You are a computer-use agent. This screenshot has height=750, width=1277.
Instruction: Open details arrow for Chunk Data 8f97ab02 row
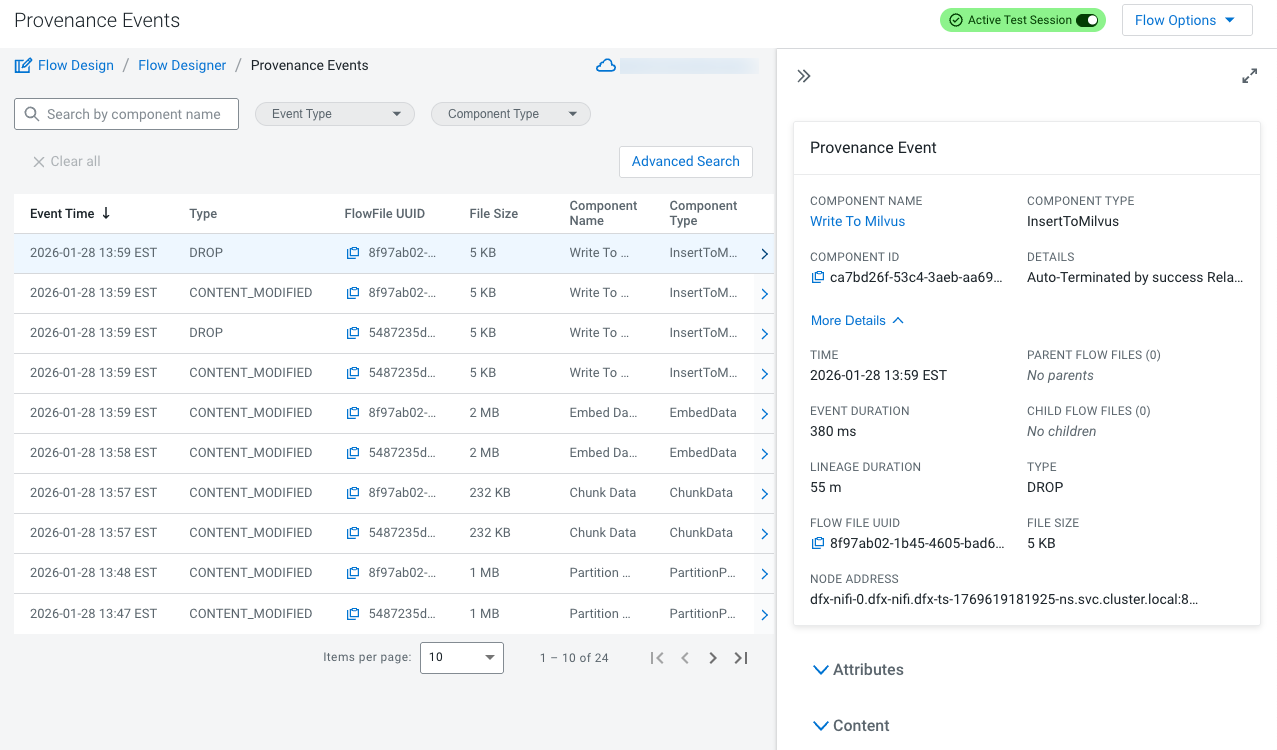click(764, 494)
